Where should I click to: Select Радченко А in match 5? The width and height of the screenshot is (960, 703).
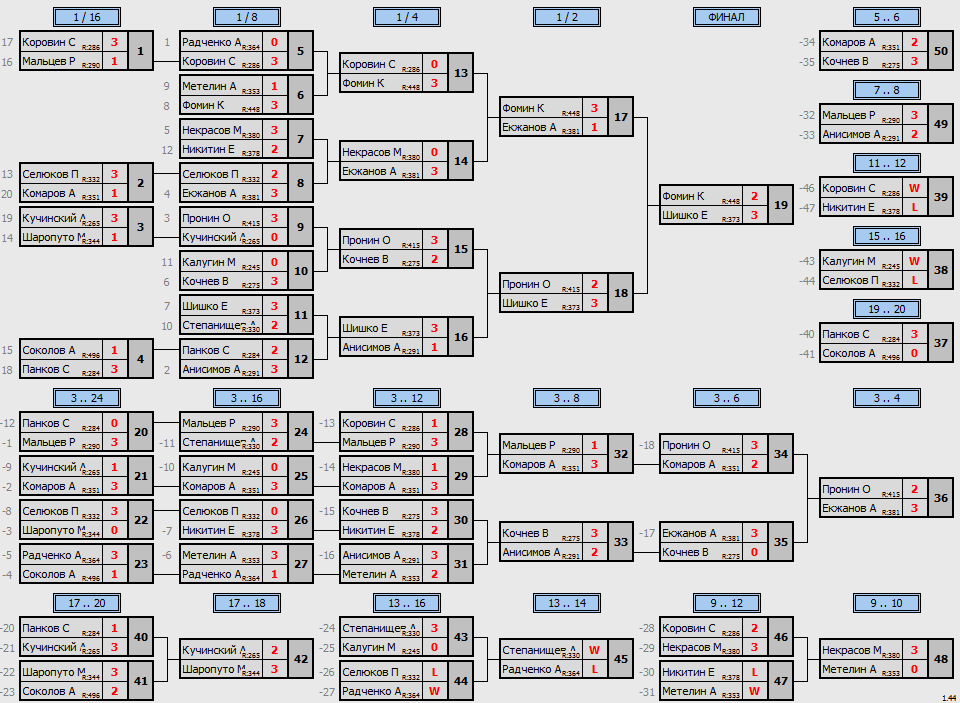coord(220,42)
